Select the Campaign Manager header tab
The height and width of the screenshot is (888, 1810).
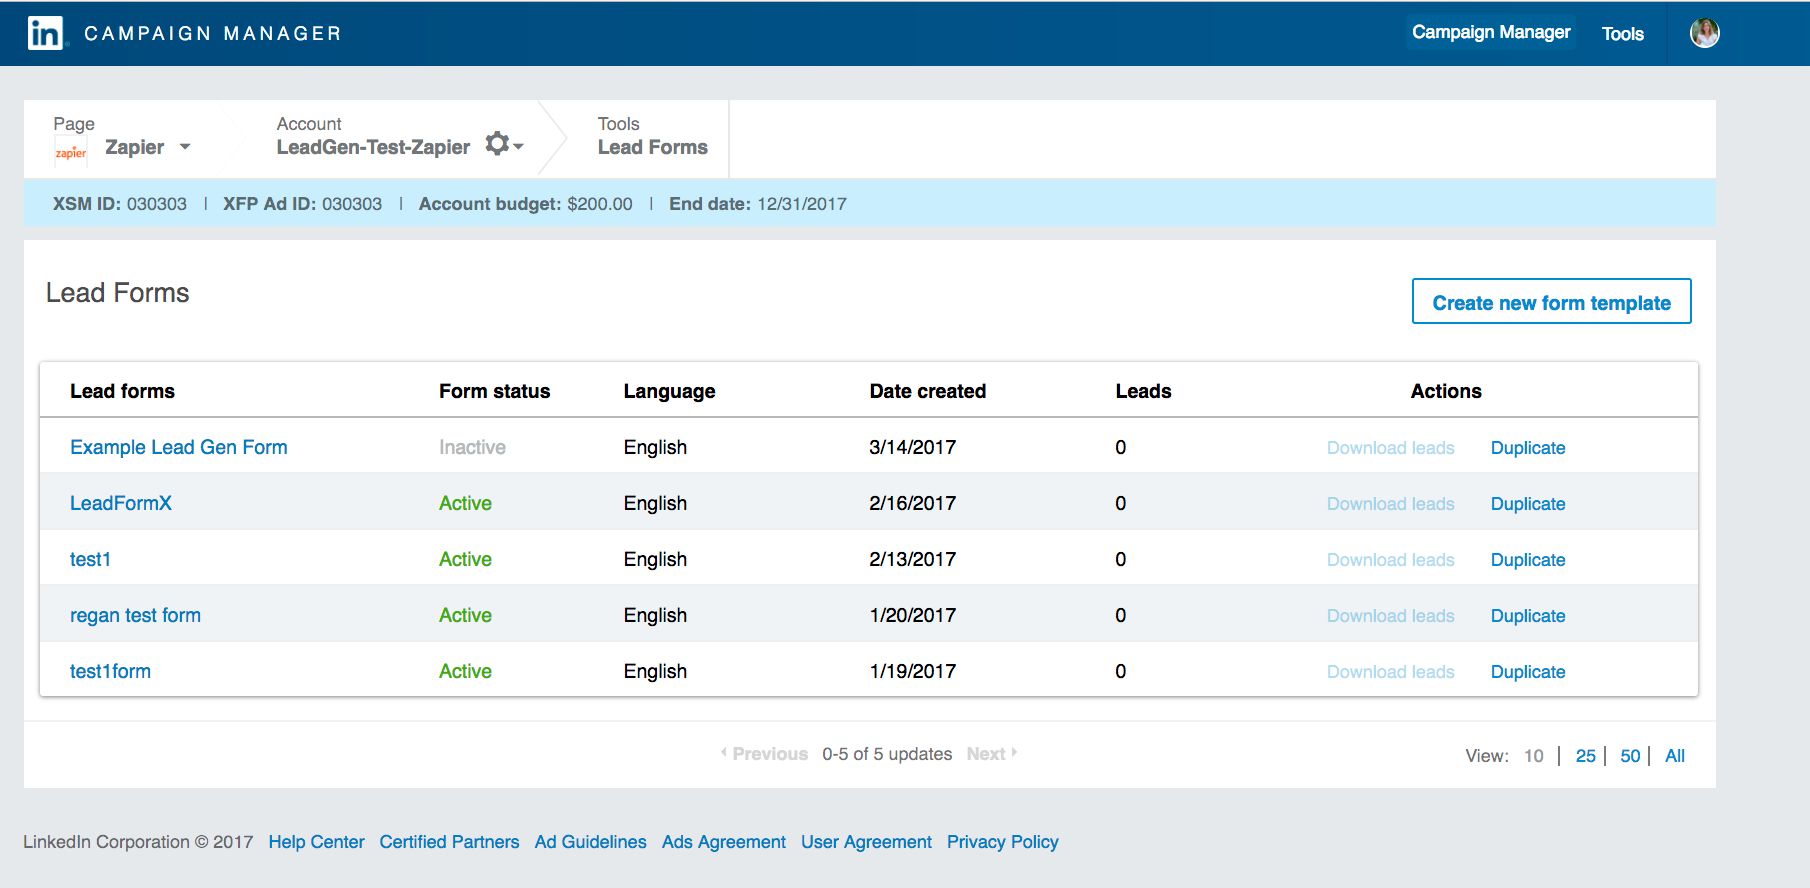point(1490,33)
